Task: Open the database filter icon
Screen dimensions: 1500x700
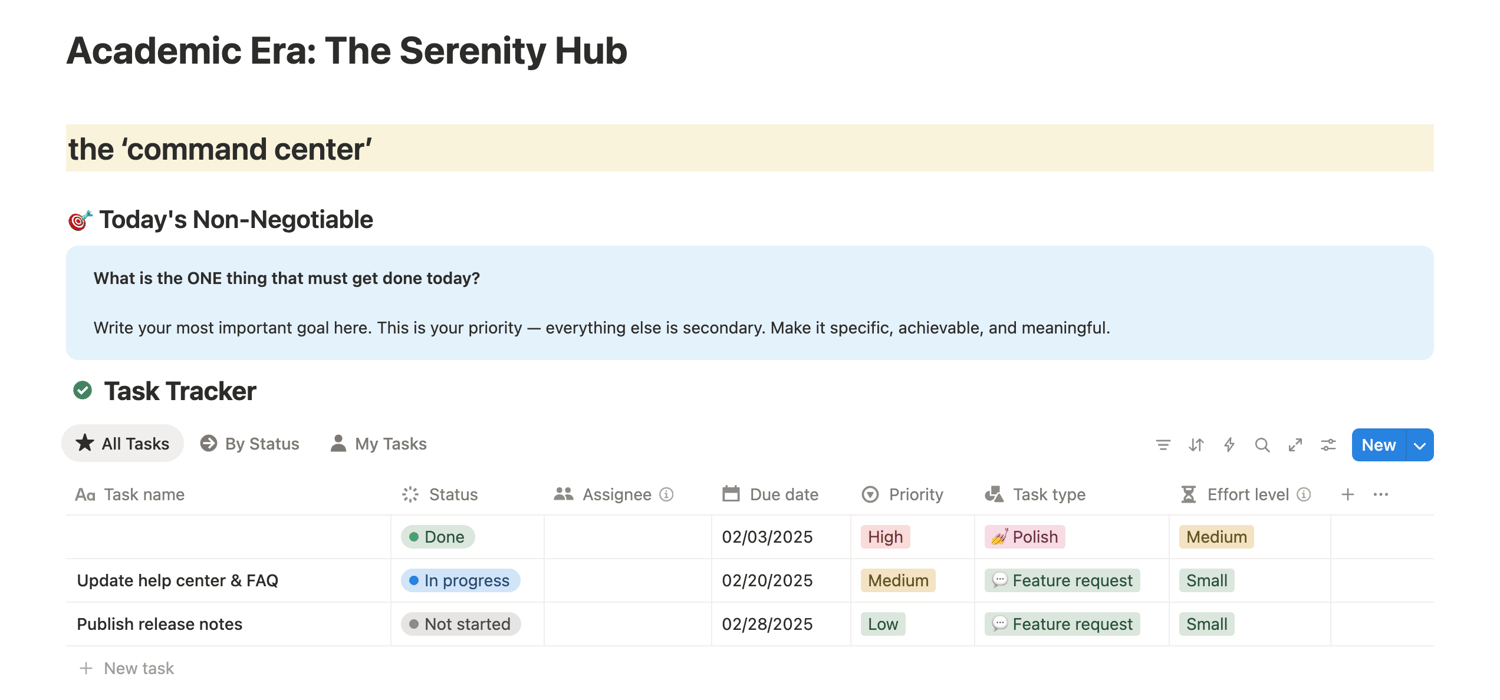Action: (1163, 445)
